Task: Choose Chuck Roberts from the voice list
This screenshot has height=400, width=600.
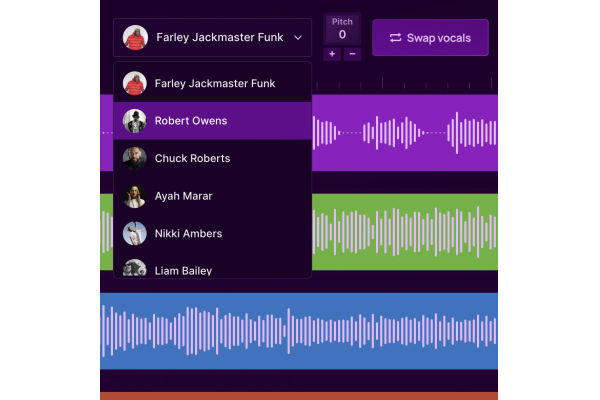Action: click(x=212, y=158)
